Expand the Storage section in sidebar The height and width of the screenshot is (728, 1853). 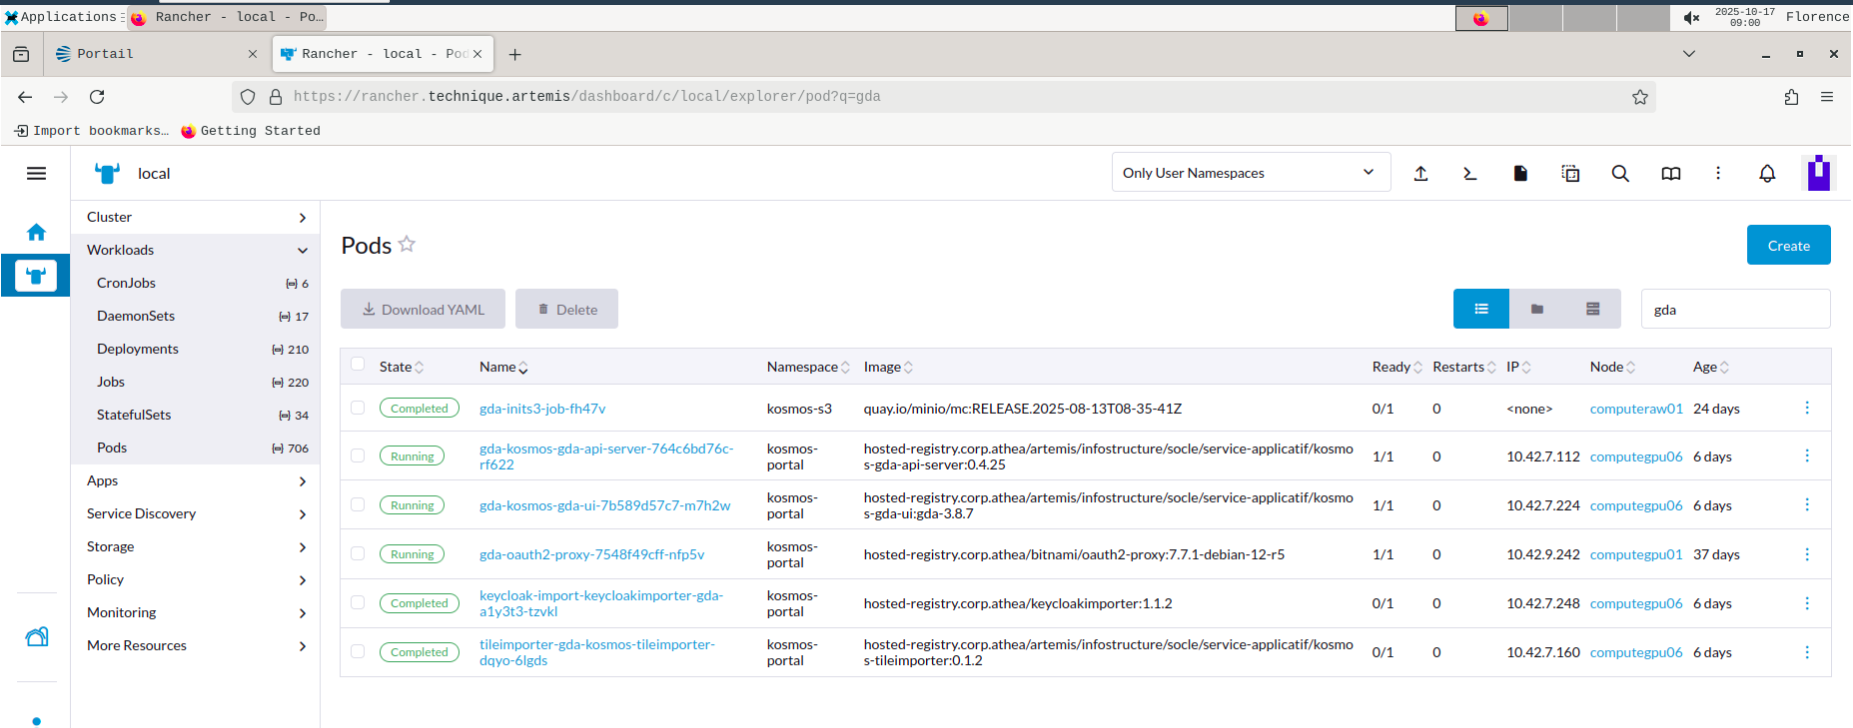click(x=195, y=547)
